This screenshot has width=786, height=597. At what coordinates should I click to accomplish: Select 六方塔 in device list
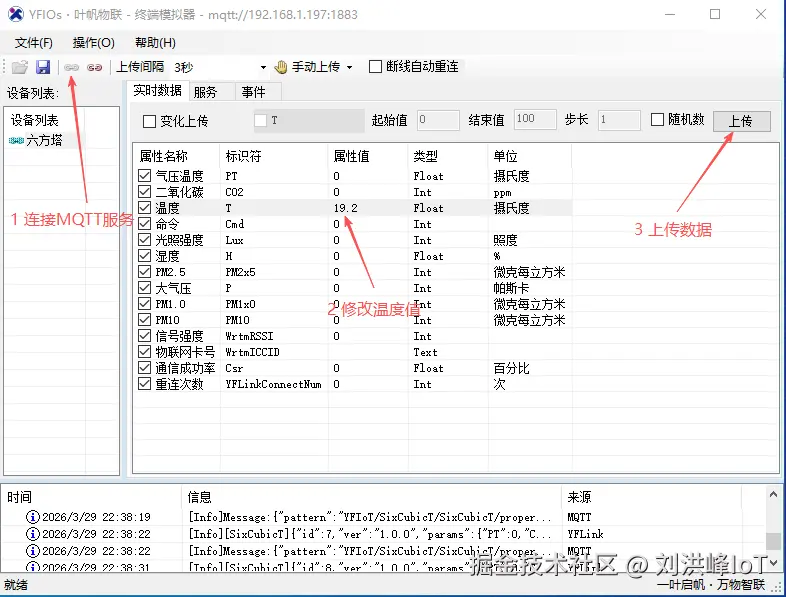tap(44, 140)
